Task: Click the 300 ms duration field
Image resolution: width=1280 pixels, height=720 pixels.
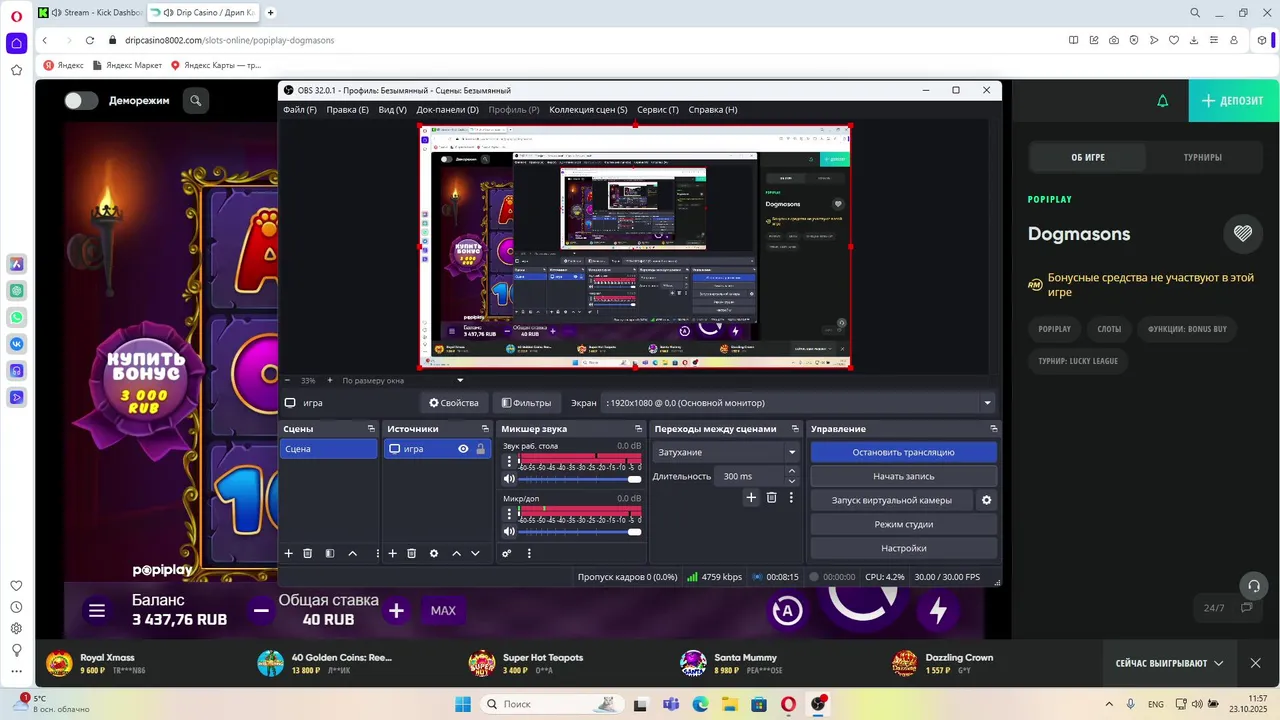Action: [750, 476]
